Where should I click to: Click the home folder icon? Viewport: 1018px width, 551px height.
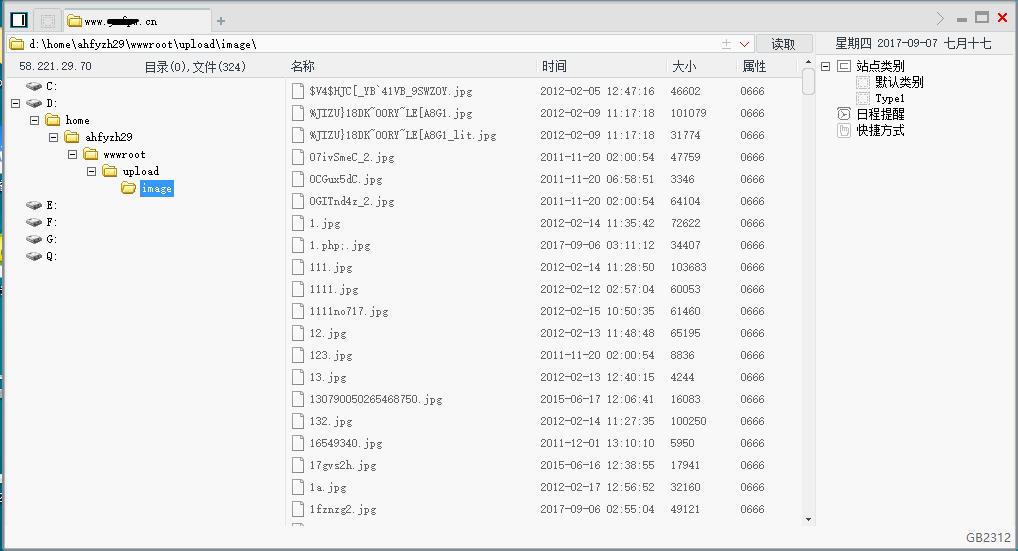click(x=53, y=120)
